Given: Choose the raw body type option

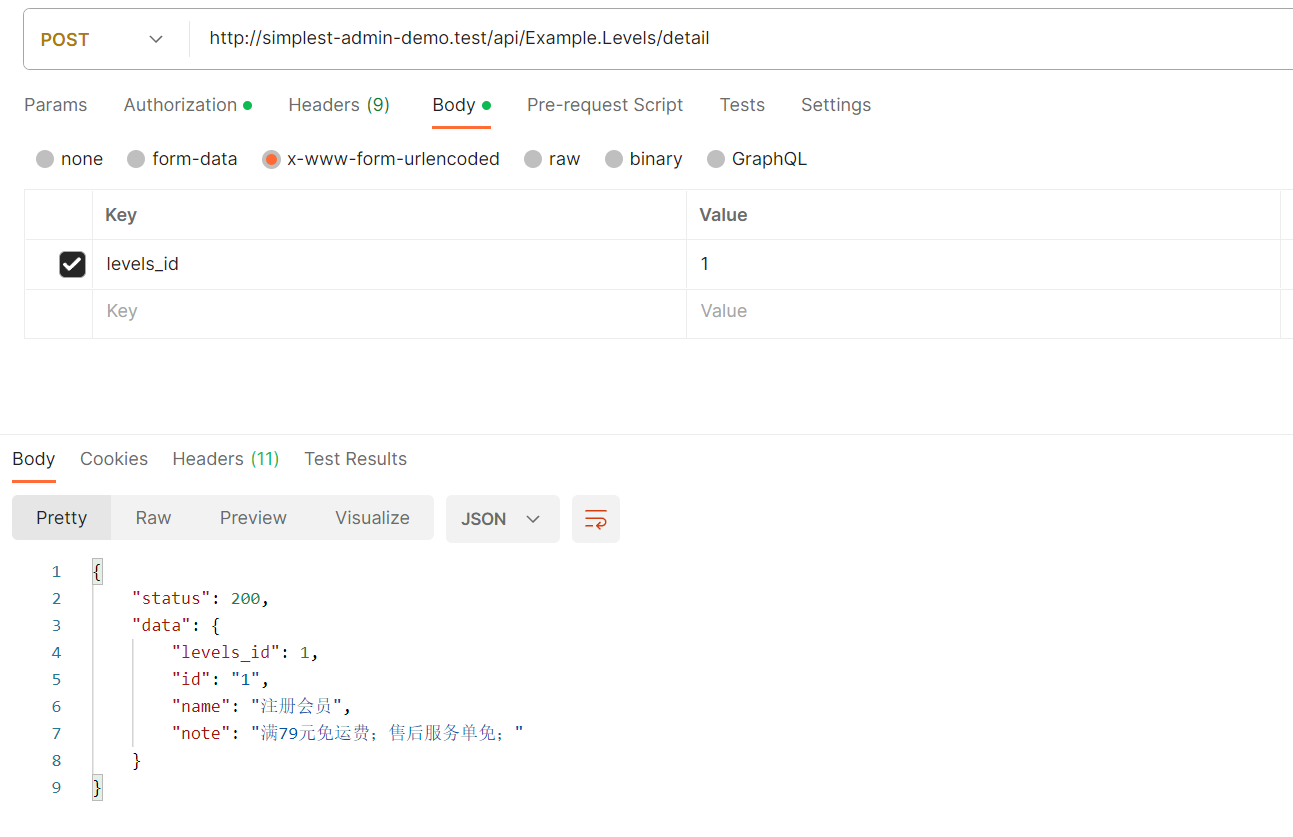Looking at the screenshot, I should 533,159.
